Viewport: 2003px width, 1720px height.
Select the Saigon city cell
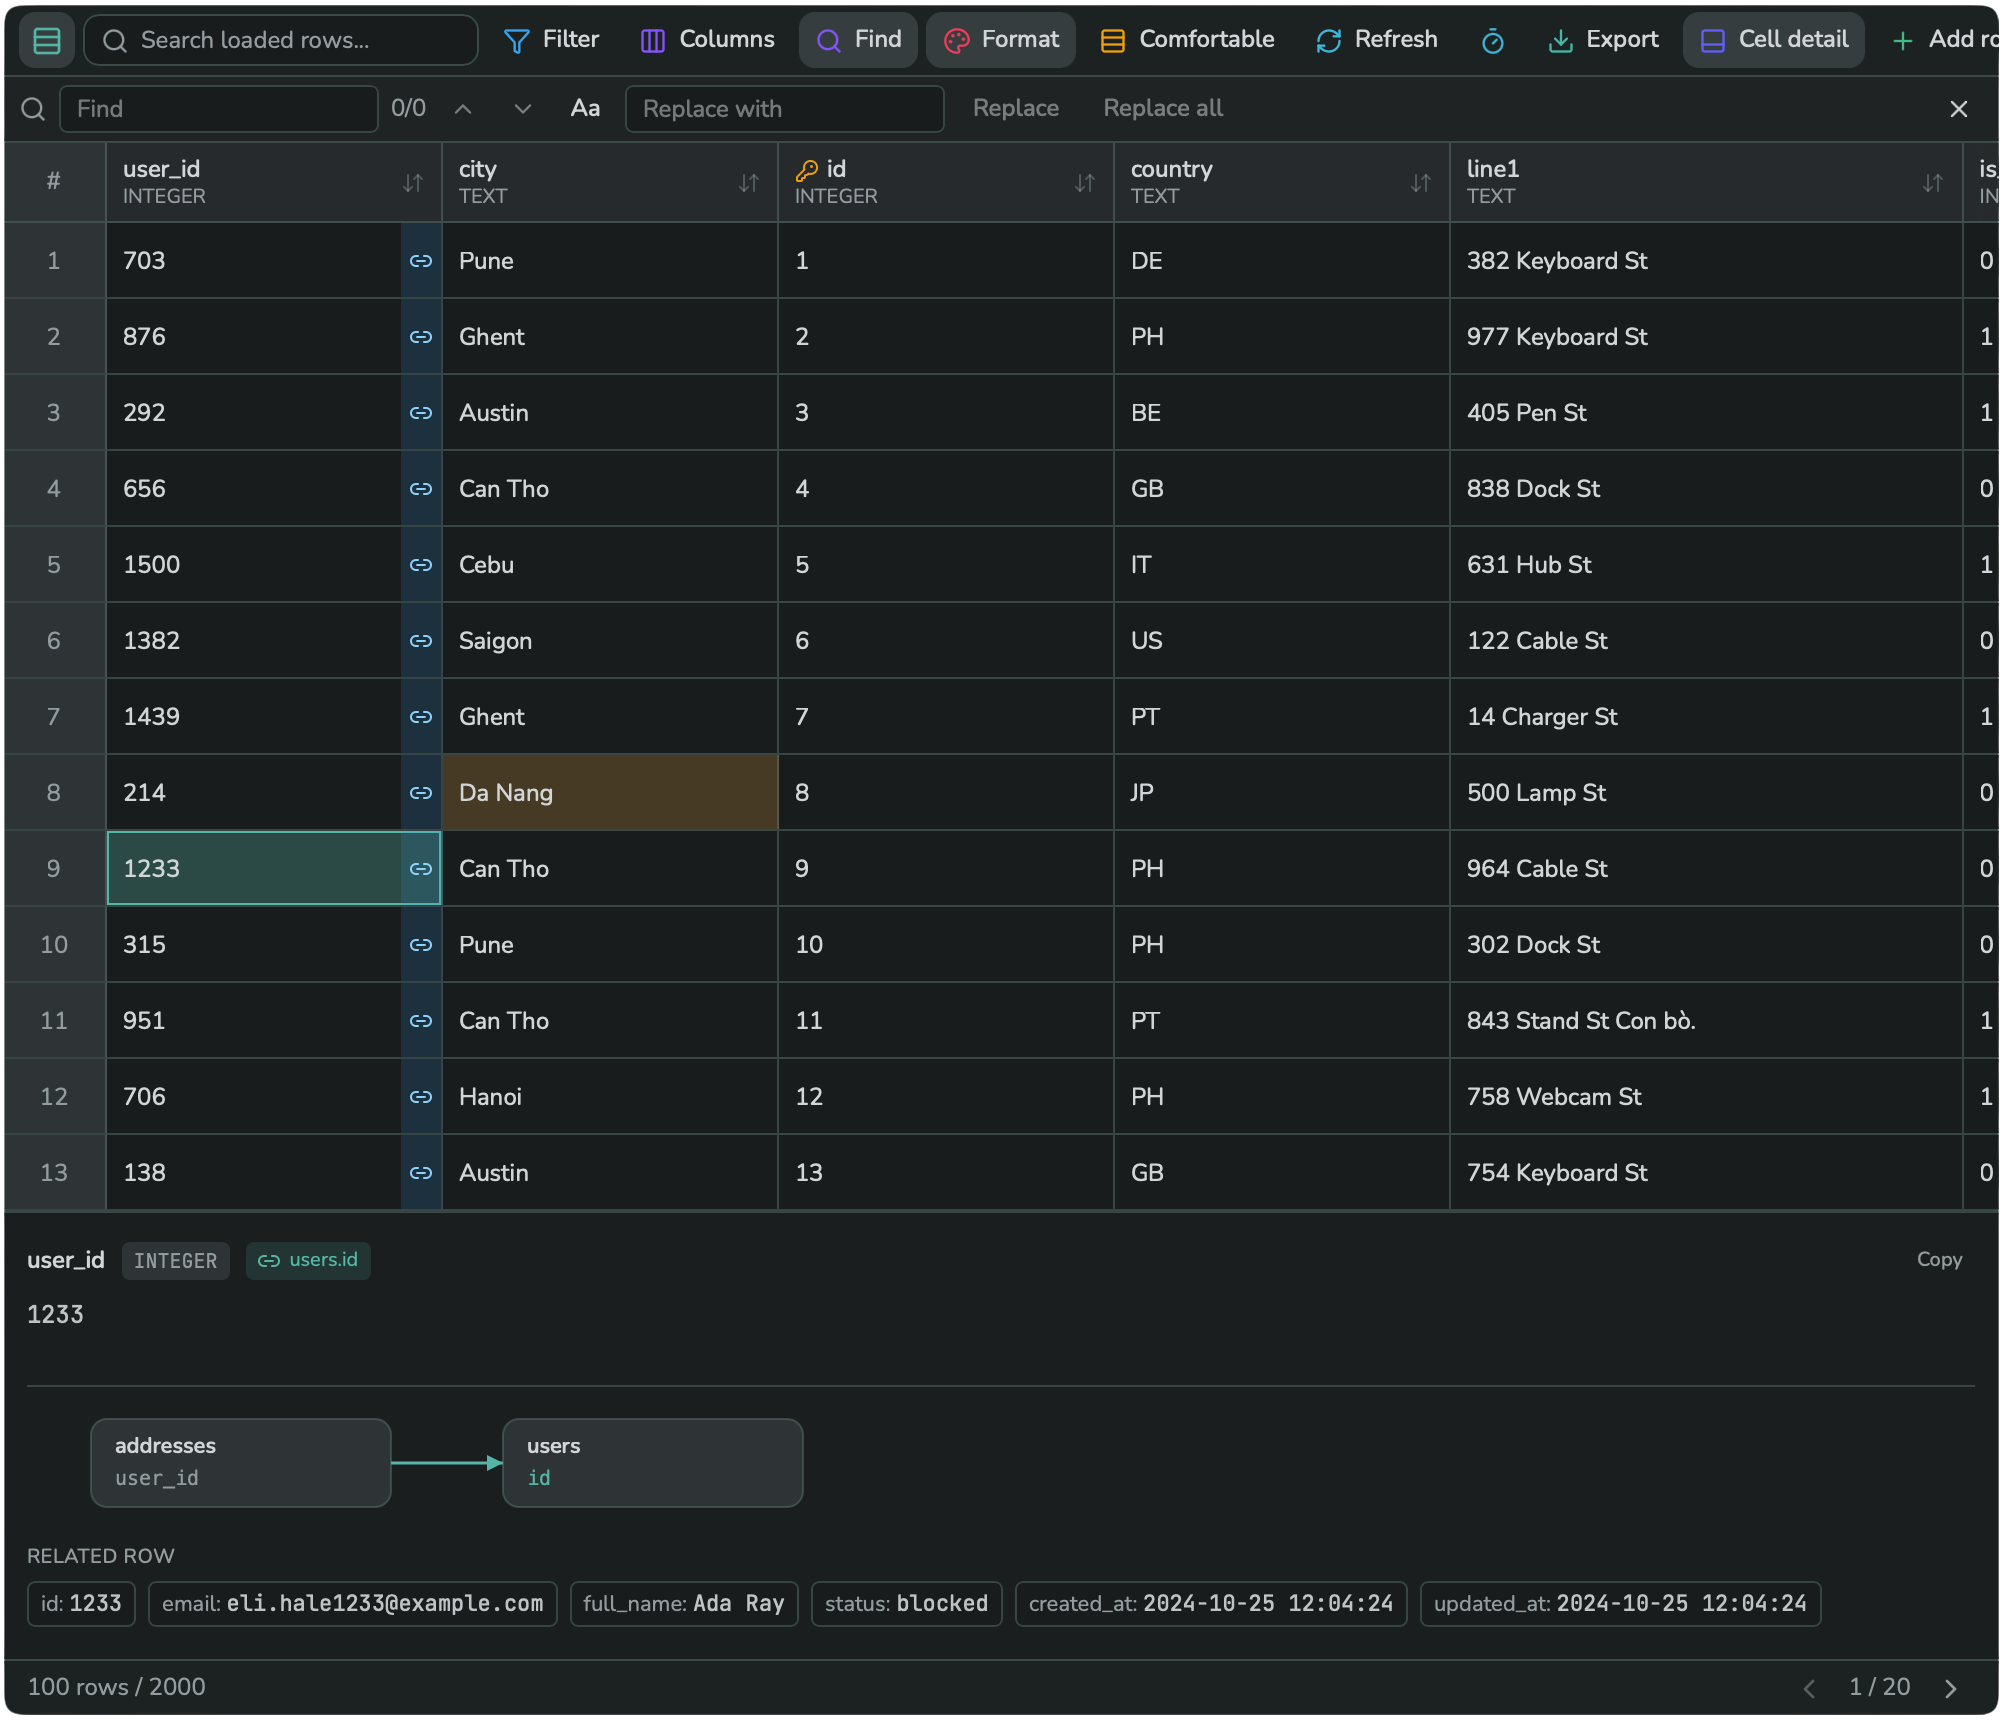tap(610, 641)
